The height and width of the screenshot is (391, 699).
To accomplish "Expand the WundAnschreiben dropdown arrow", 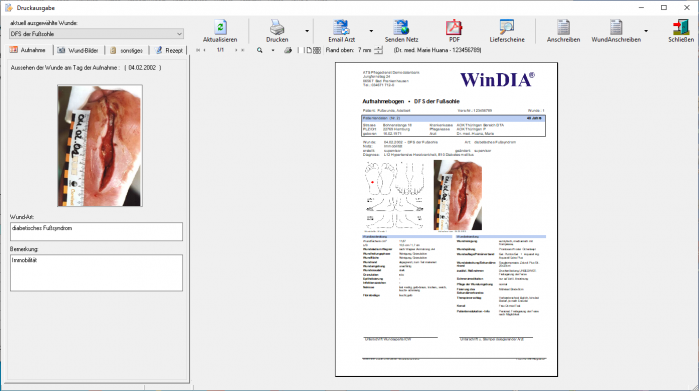I will pyautogui.click(x=646, y=31).
